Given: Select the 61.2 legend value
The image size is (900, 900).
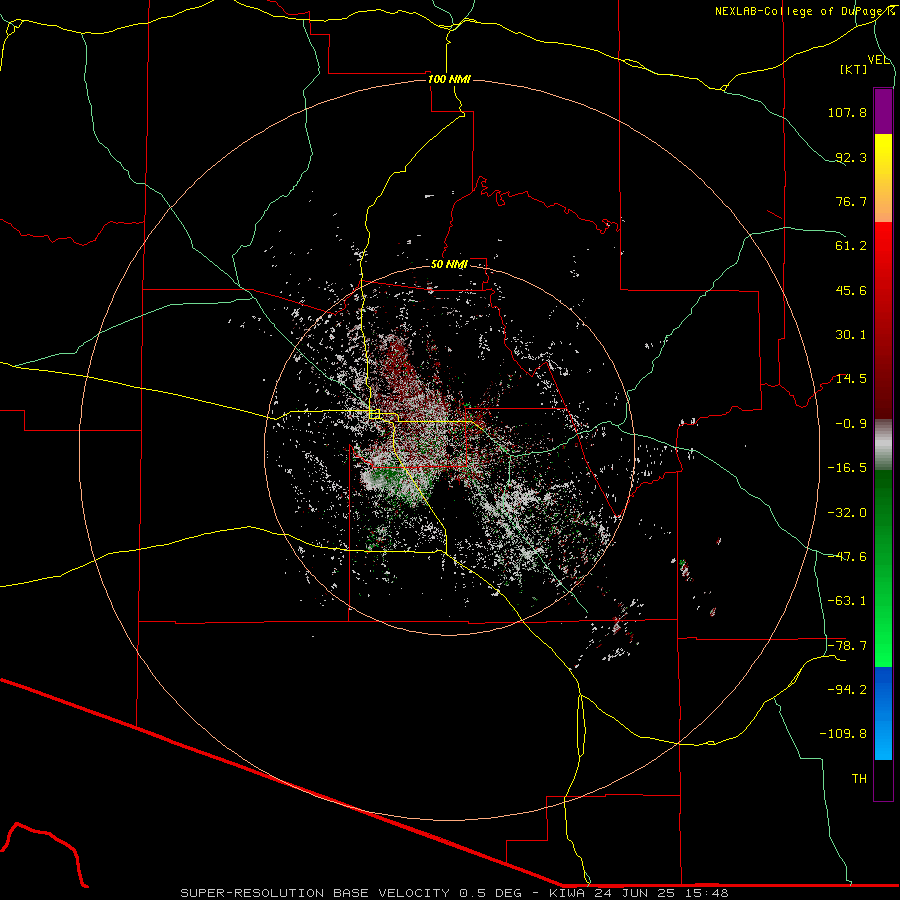Looking at the screenshot, I should pos(851,246).
